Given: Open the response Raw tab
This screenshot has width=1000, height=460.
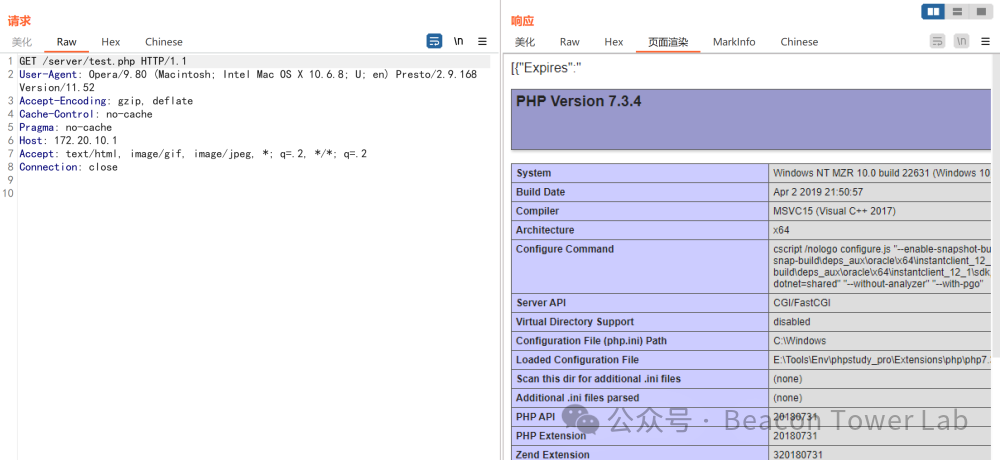Looking at the screenshot, I should 570,42.
